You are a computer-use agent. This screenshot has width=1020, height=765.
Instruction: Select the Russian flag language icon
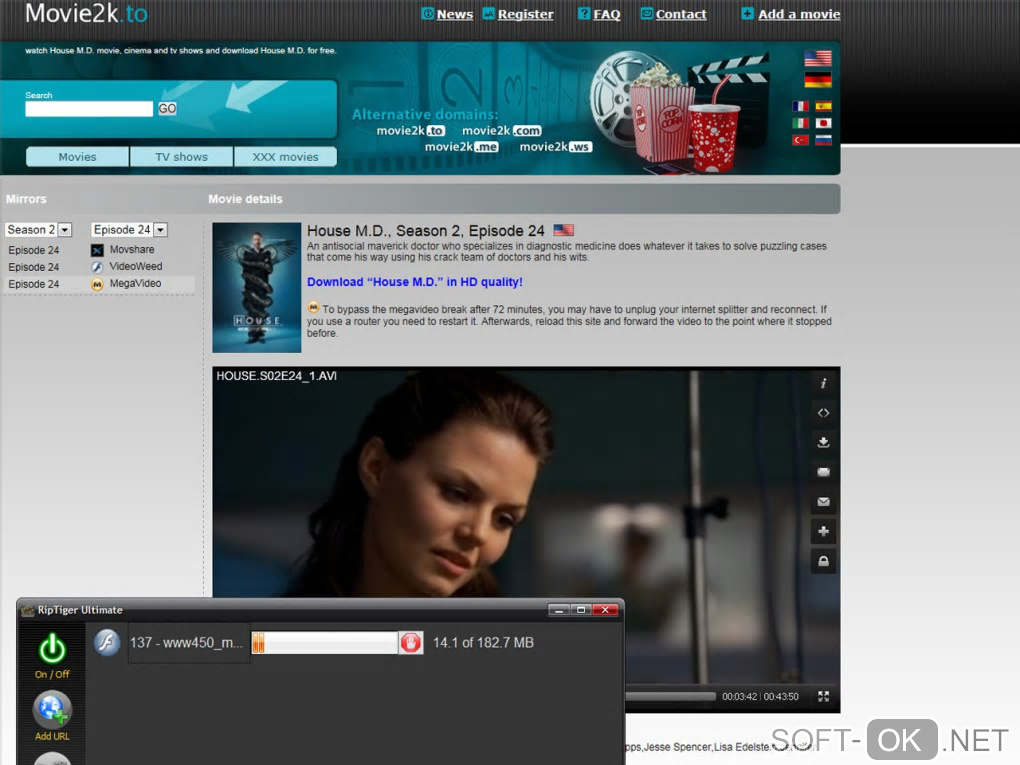(824, 140)
